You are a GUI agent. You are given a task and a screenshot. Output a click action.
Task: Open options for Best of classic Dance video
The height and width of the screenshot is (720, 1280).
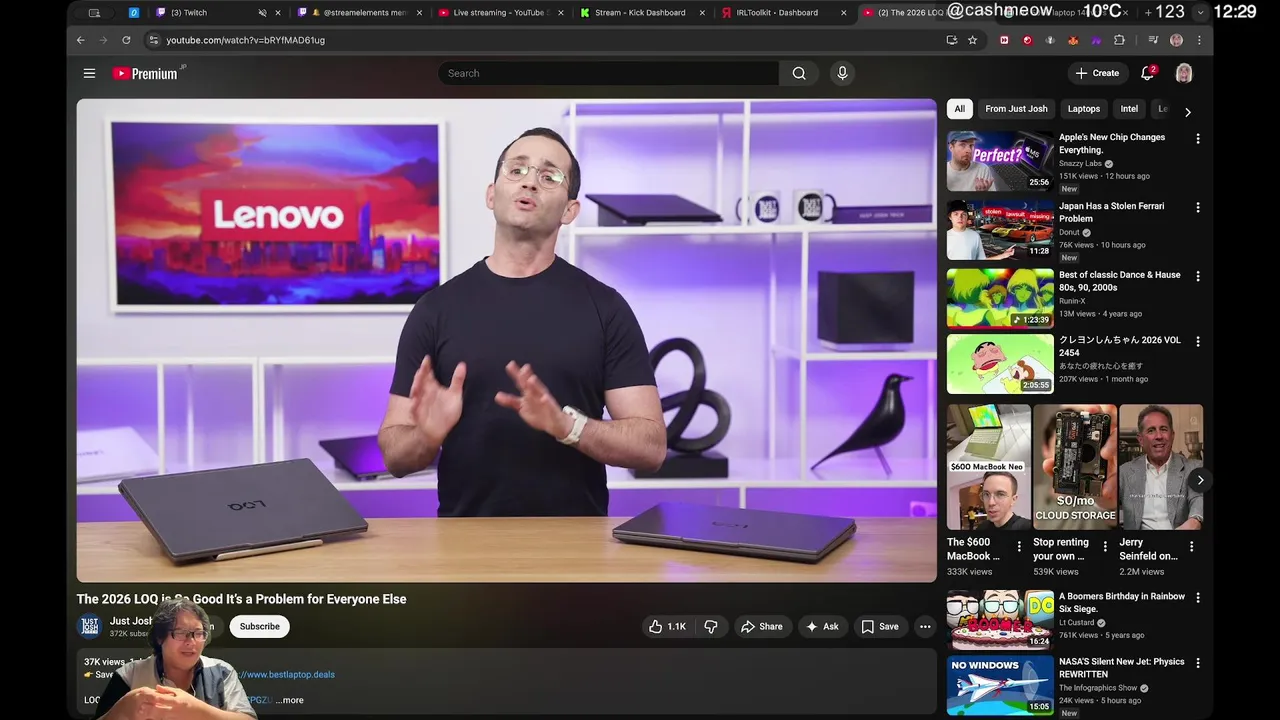point(1198,276)
